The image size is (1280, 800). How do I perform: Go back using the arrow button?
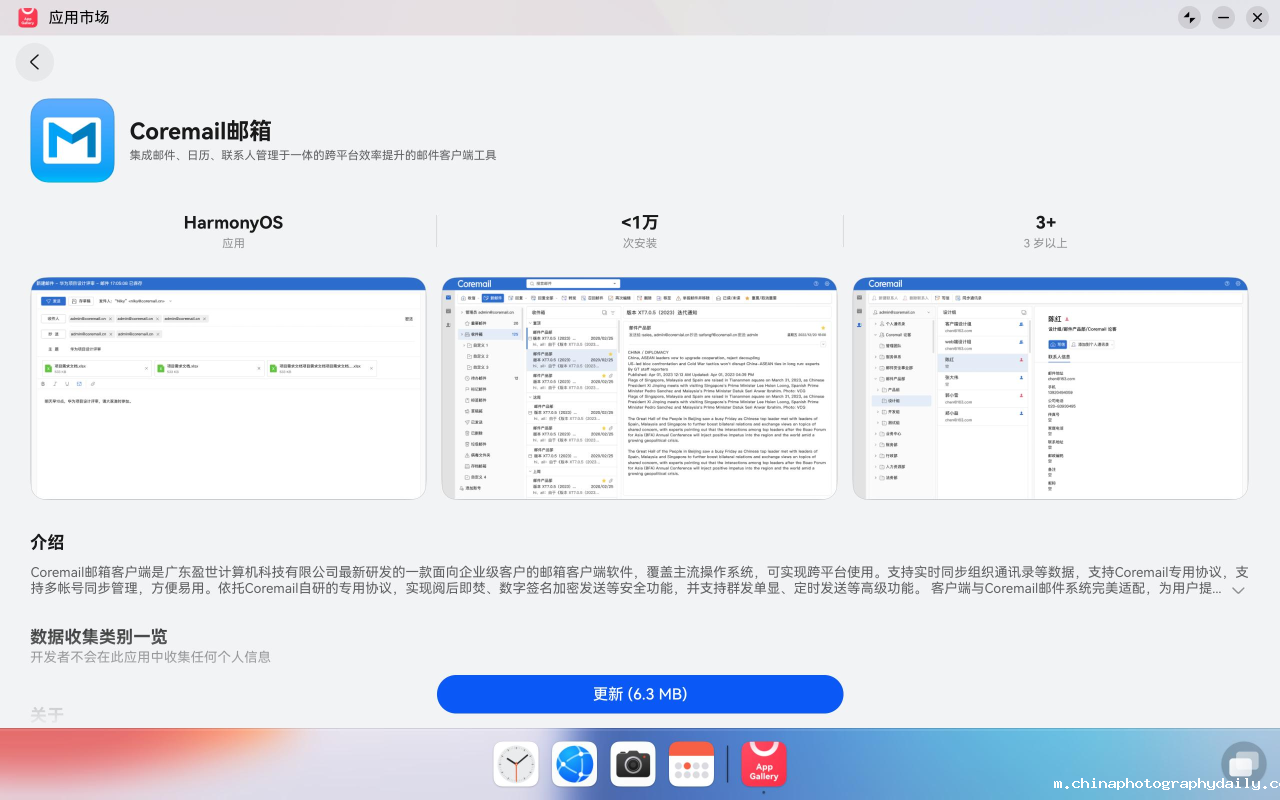coord(35,62)
